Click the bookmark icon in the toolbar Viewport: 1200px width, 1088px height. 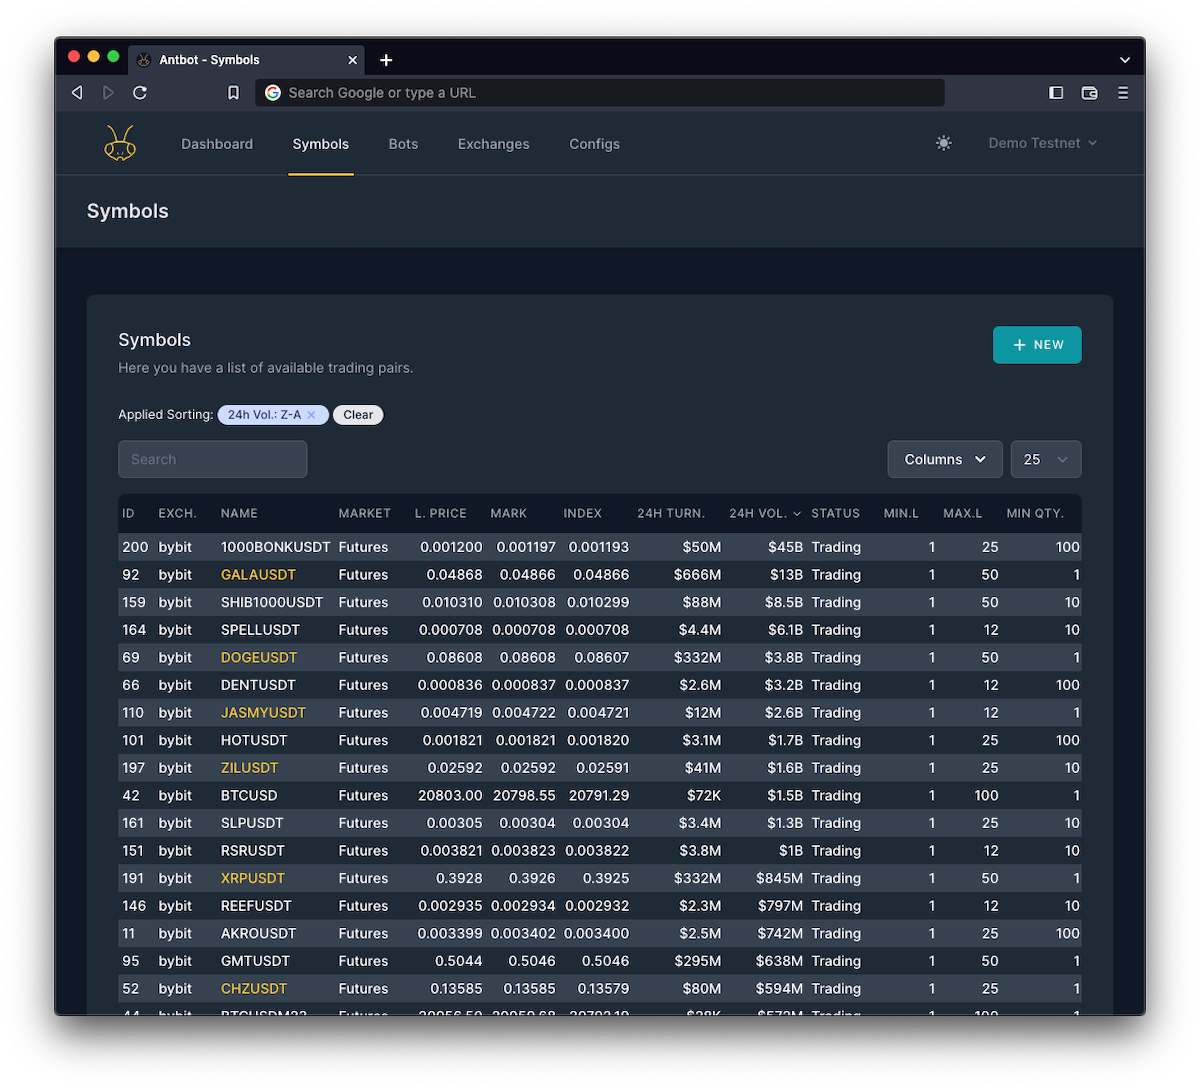233,92
